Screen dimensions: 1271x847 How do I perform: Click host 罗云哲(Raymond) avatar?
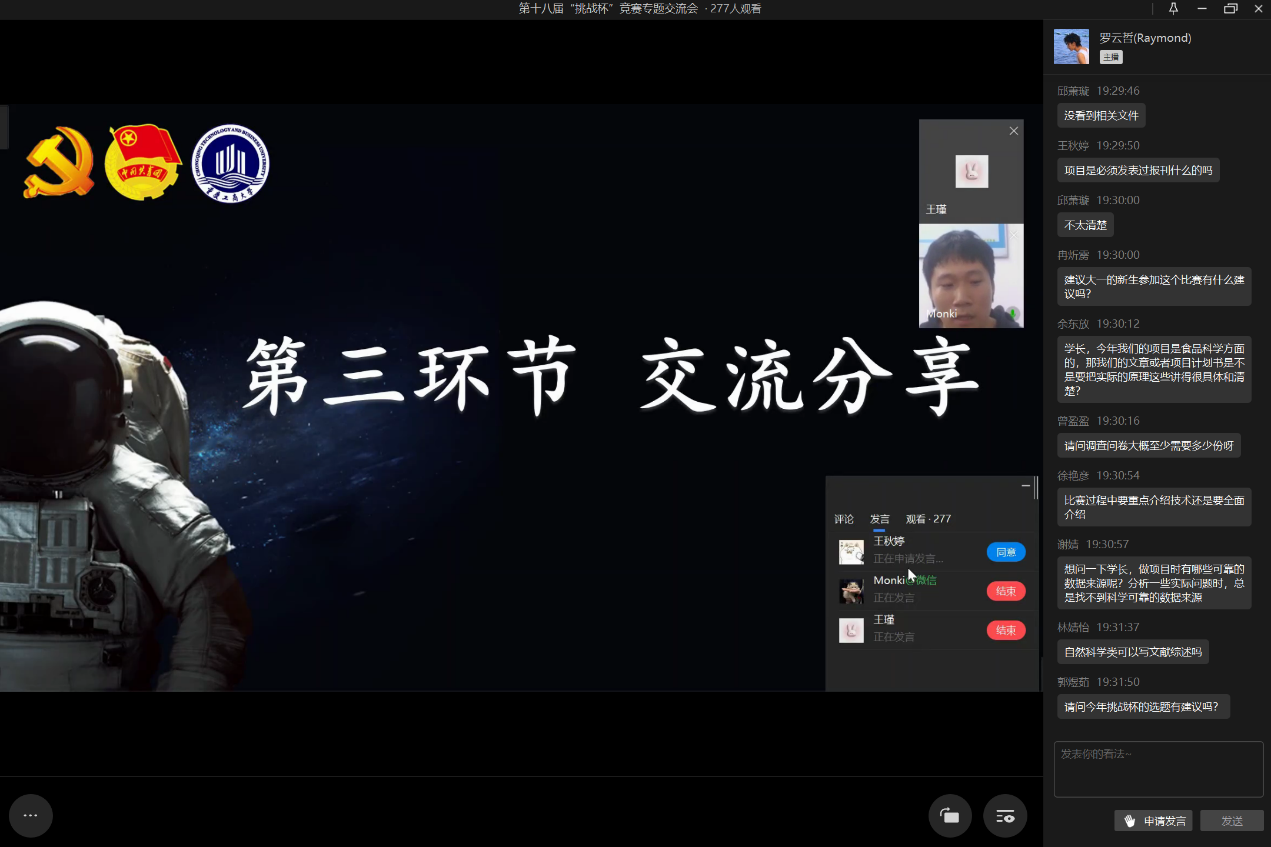pos(1071,47)
